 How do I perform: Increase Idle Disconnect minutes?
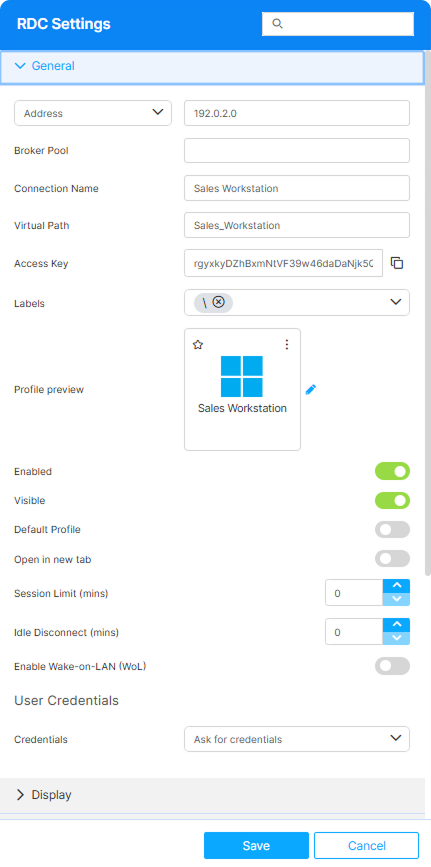click(x=396, y=625)
